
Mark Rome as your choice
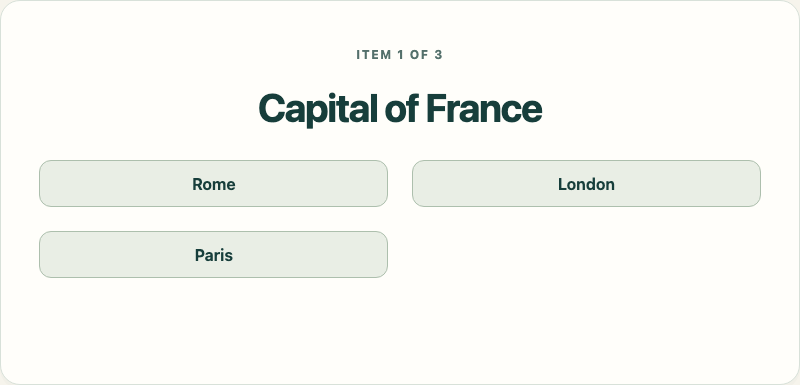click(x=213, y=184)
